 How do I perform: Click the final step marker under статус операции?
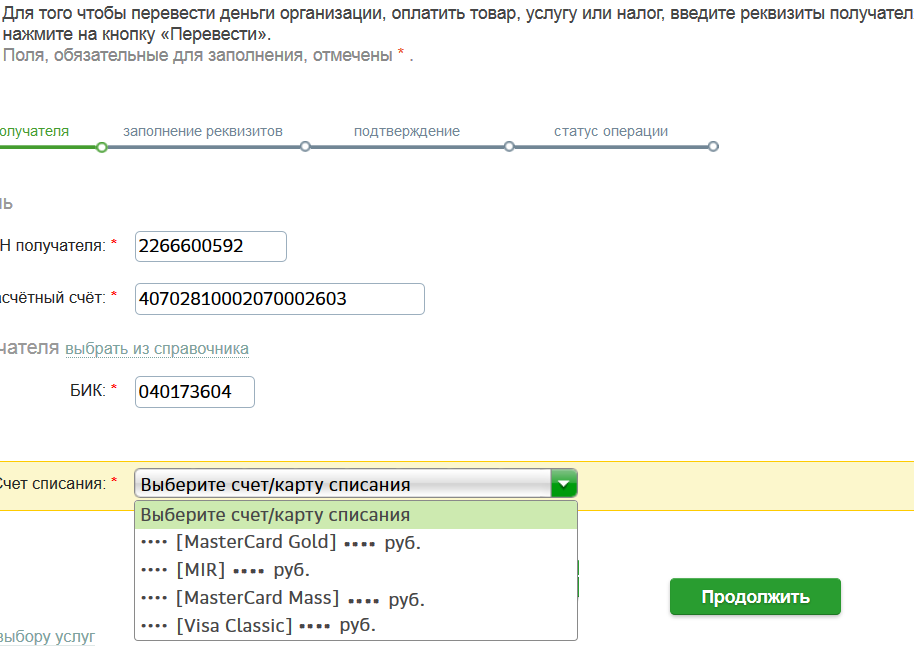(x=713, y=147)
